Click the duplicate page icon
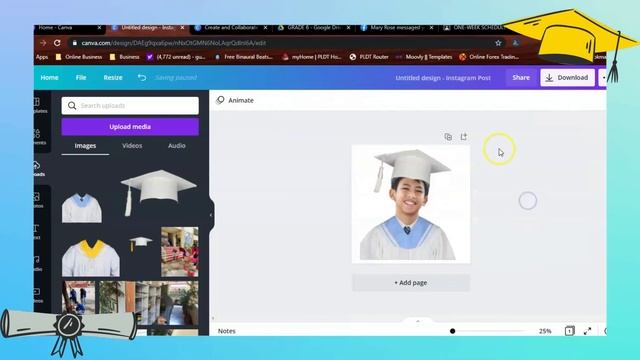640x360 pixels. click(448, 137)
